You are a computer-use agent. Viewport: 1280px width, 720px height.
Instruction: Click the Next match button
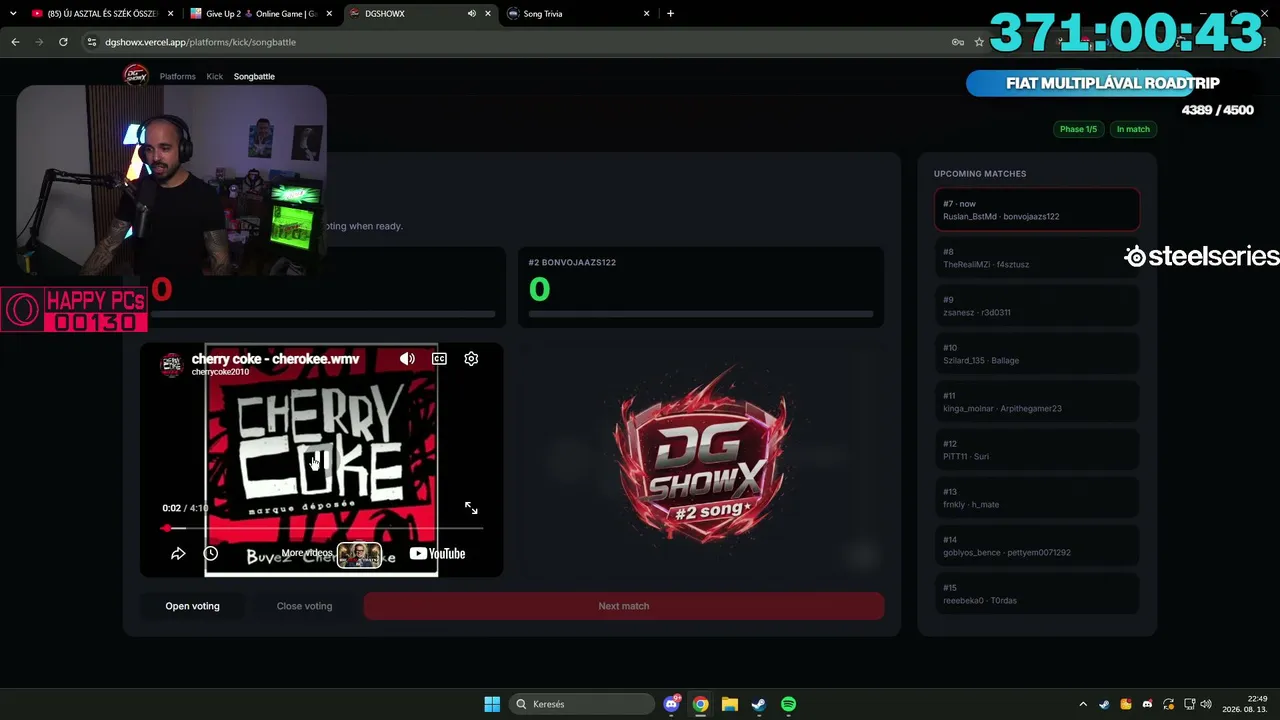(x=624, y=606)
